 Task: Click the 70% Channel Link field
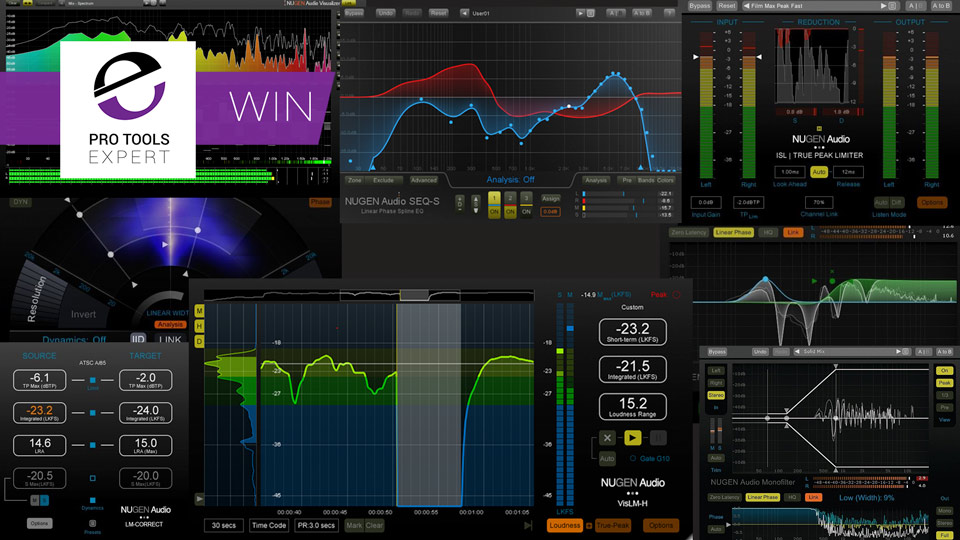[819, 202]
